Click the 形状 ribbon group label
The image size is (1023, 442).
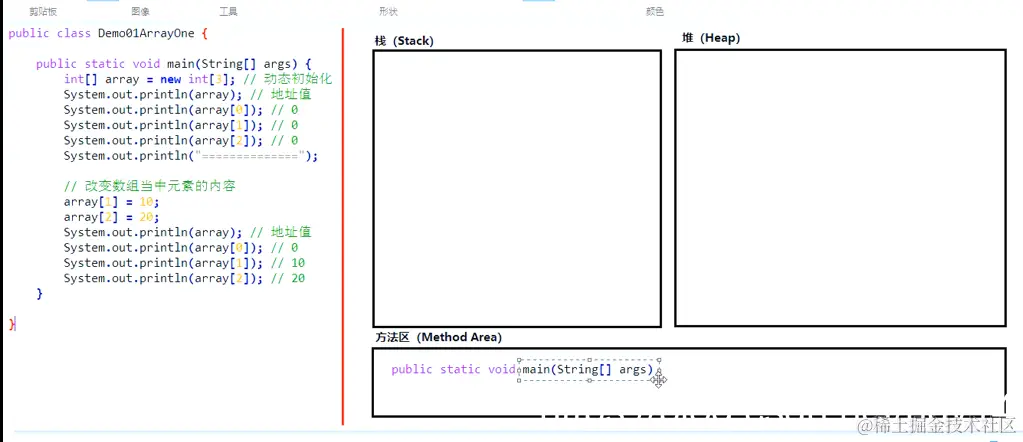[388, 12]
